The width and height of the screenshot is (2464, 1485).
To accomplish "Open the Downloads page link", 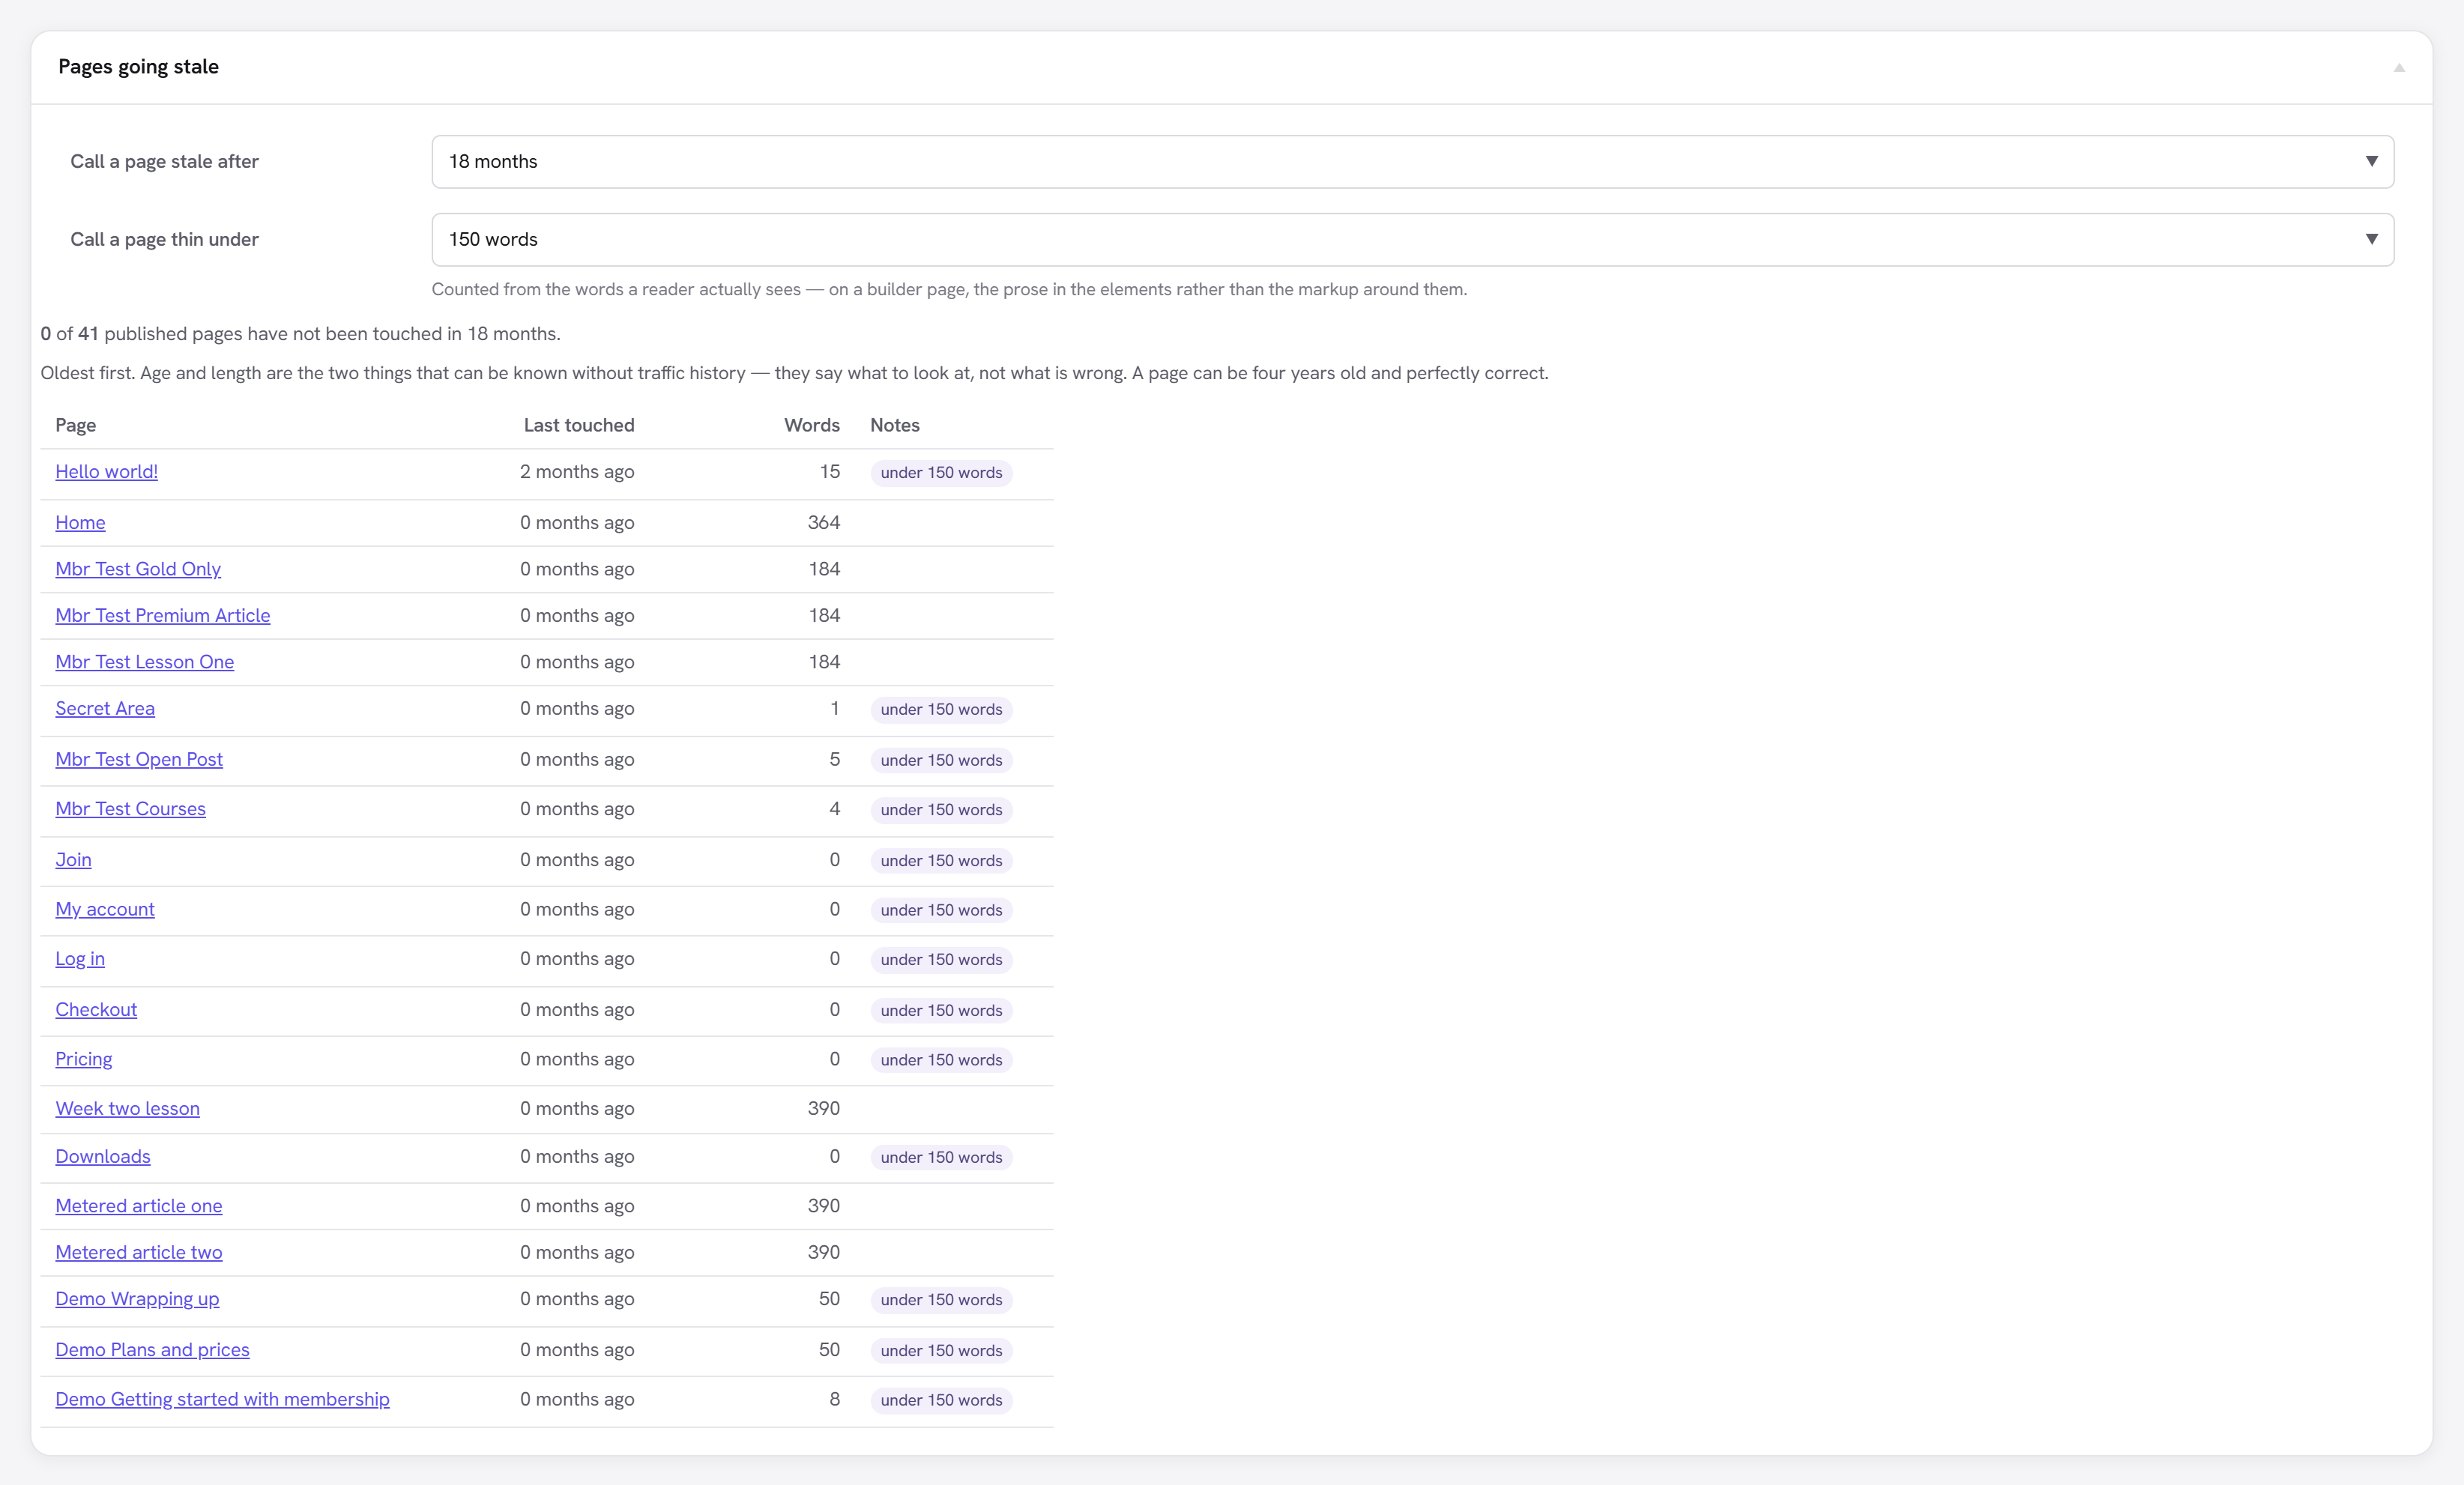I will coord(103,1156).
